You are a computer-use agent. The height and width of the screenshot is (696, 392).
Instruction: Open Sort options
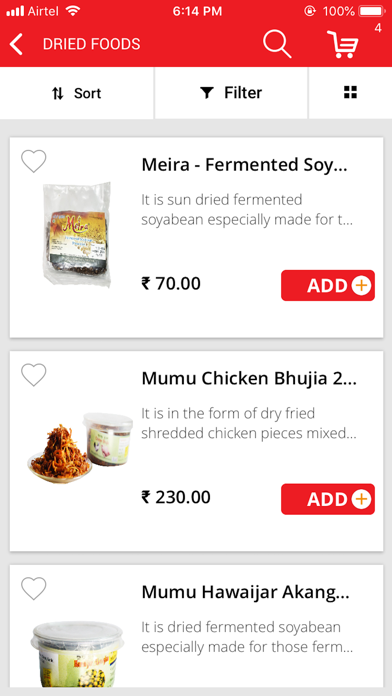tap(77, 93)
